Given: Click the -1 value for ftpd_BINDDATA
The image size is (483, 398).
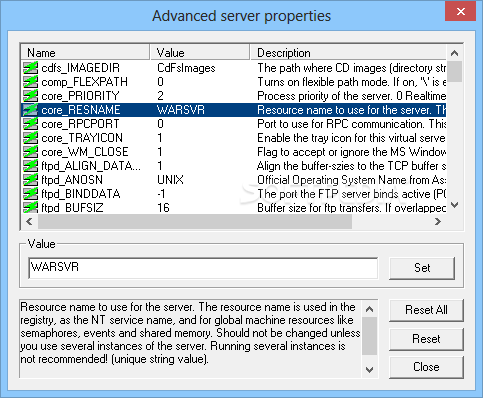Looking at the screenshot, I should 161,194.
